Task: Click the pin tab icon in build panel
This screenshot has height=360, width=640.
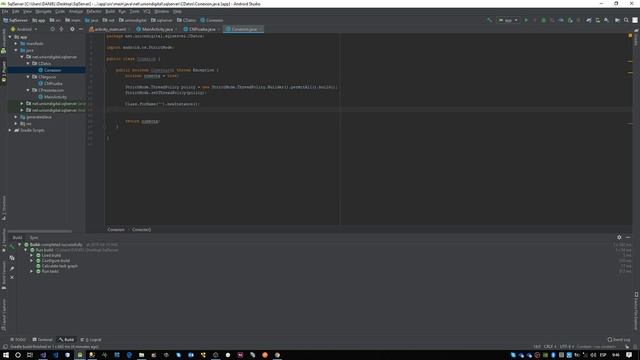Action: tap(12, 268)
